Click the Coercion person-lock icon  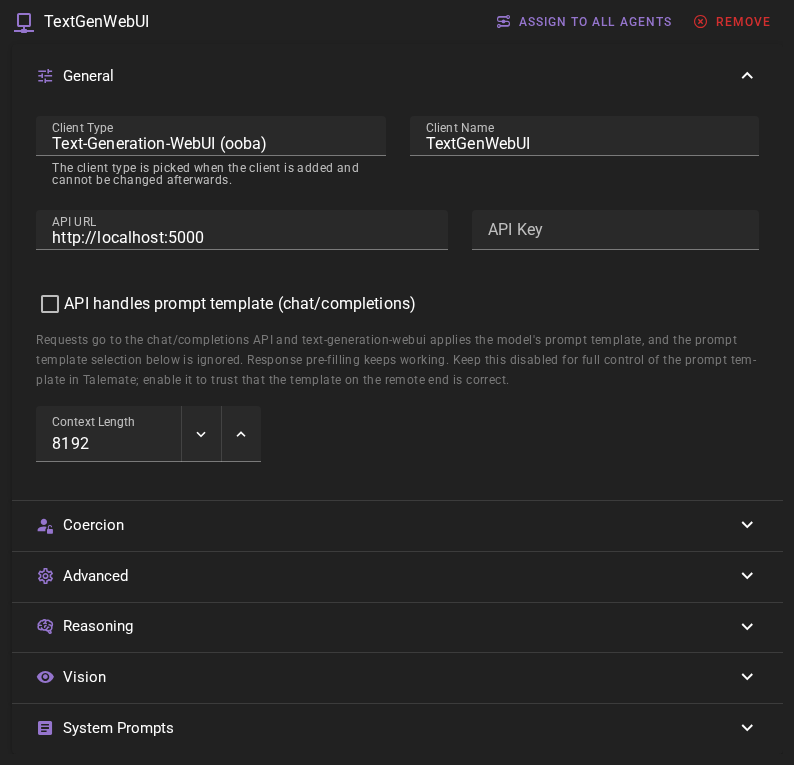coord(45,526)
